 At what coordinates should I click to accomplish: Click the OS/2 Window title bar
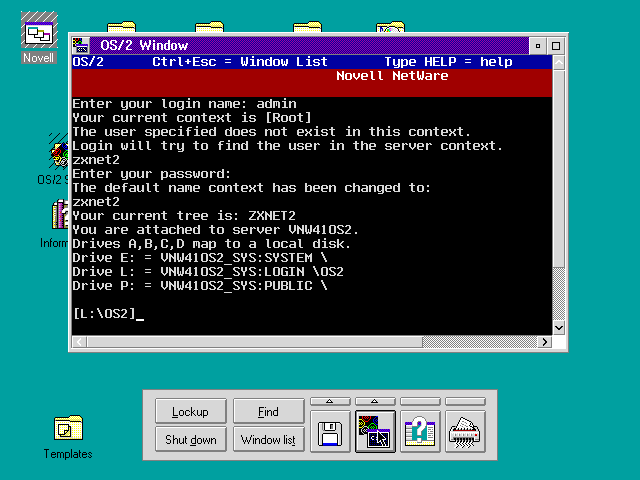pyautogui.click(x=309, y=45)
